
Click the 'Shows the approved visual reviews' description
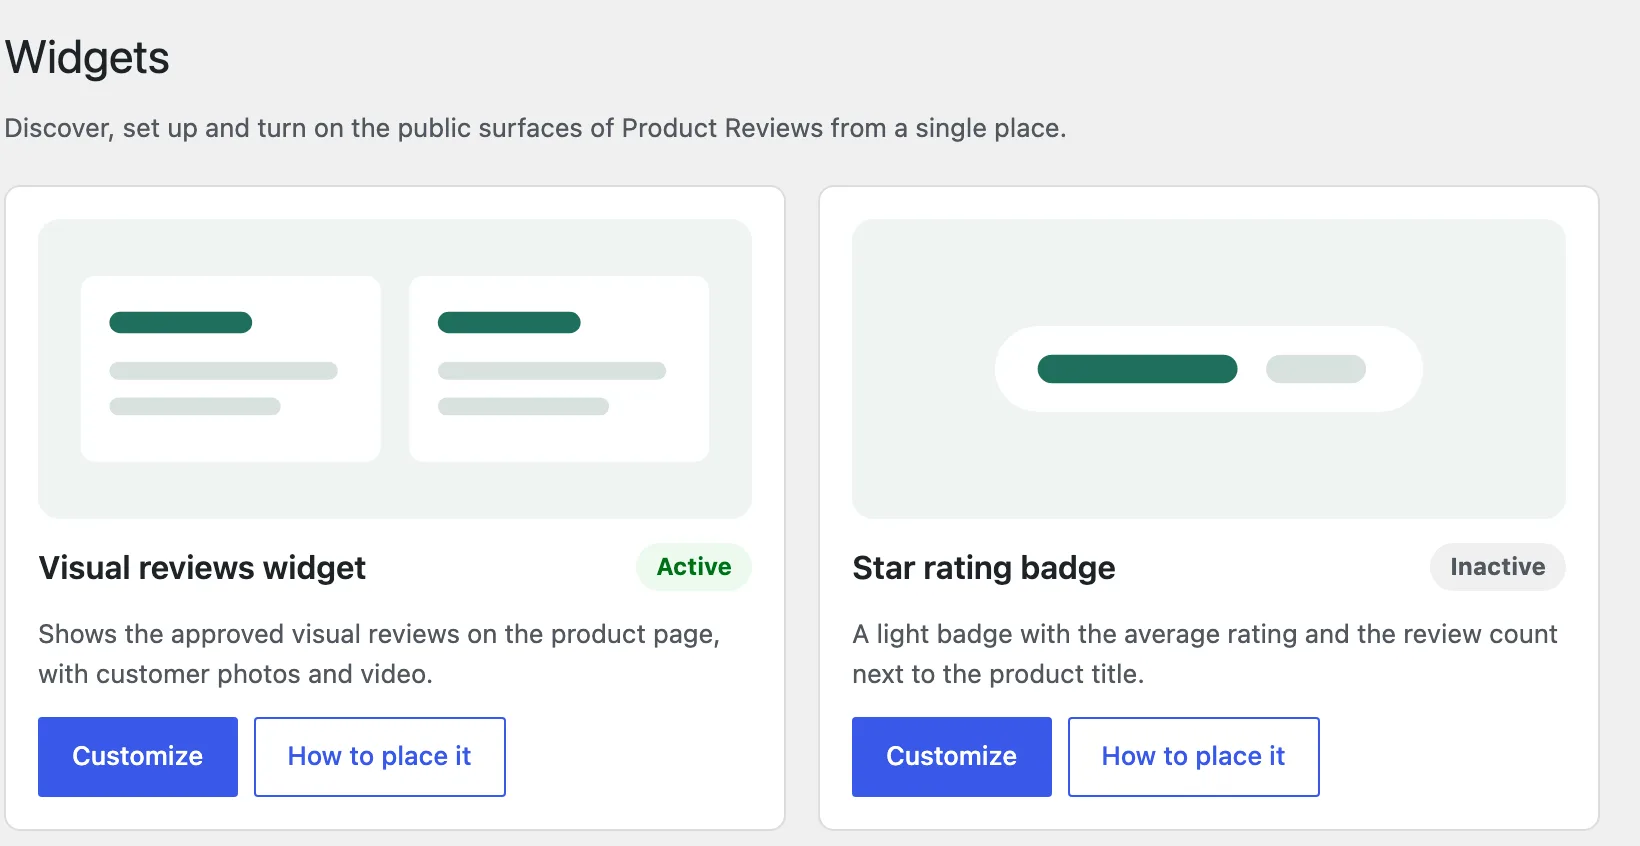pyautogui.click(x=379, y=654)
